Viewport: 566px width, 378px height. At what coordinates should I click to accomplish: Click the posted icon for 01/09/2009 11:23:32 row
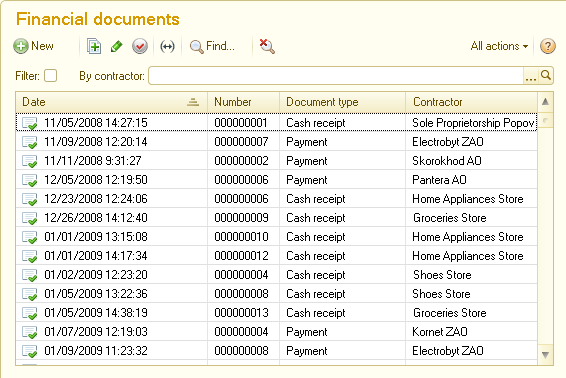pos(29,351)
